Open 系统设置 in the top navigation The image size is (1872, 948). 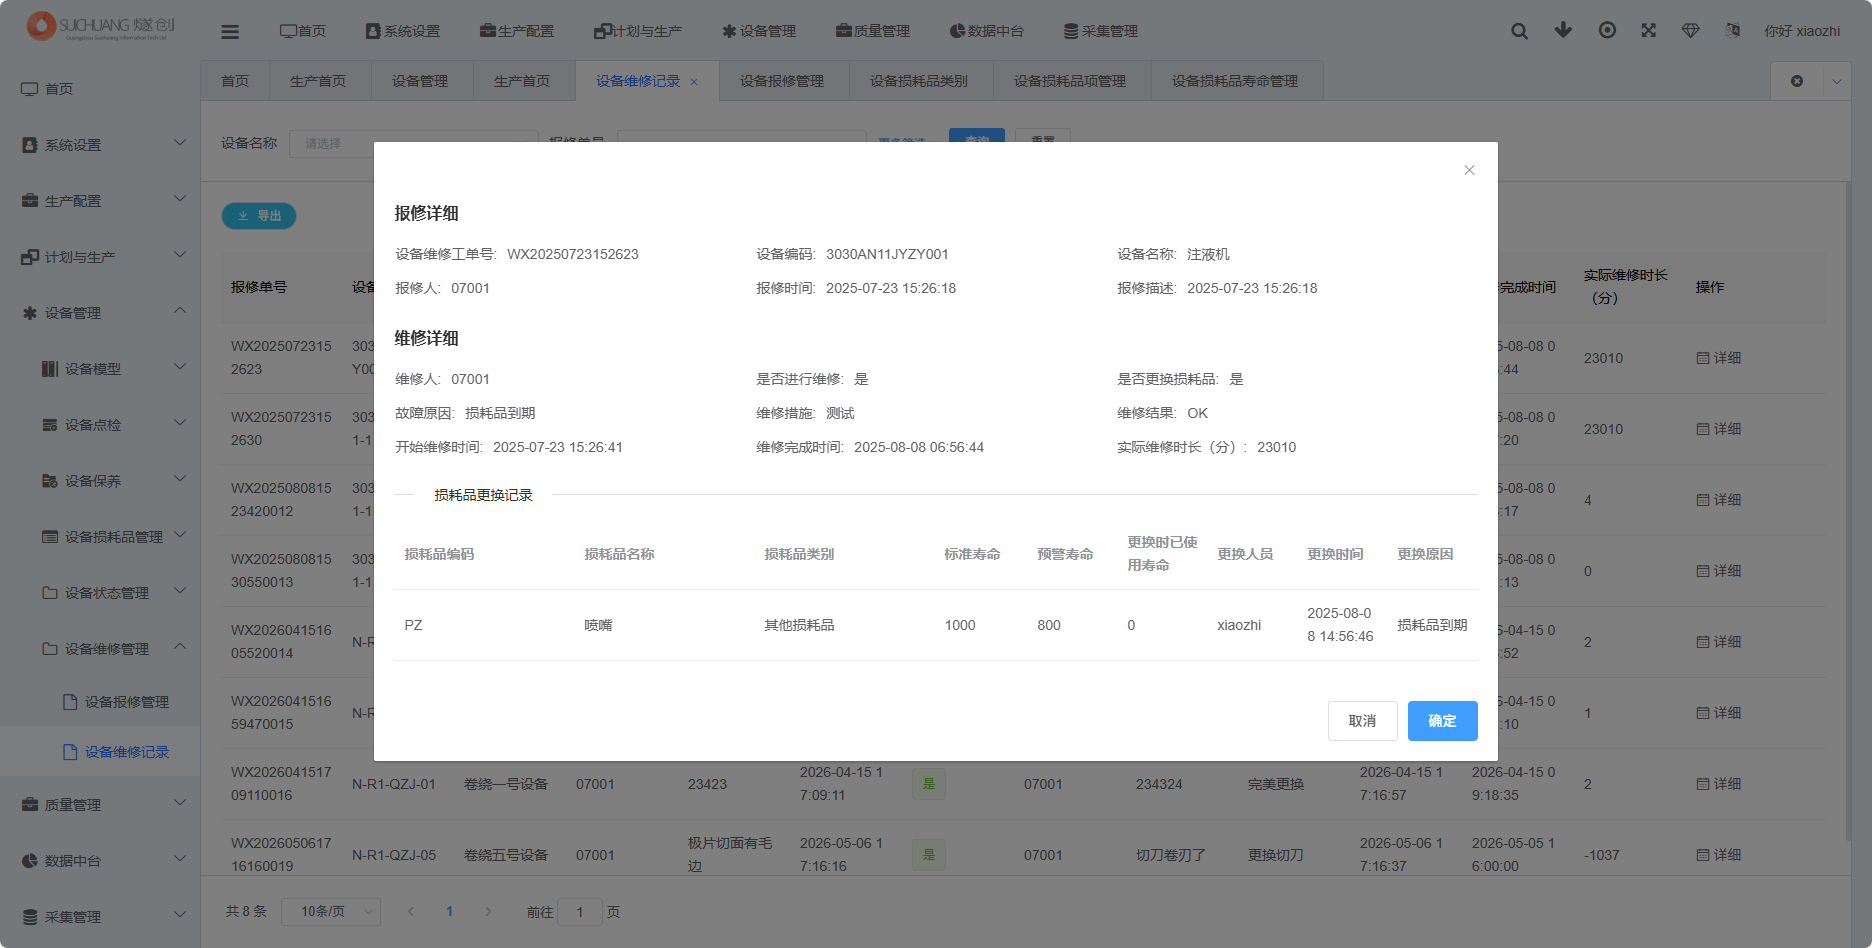[x=403, y=31]
